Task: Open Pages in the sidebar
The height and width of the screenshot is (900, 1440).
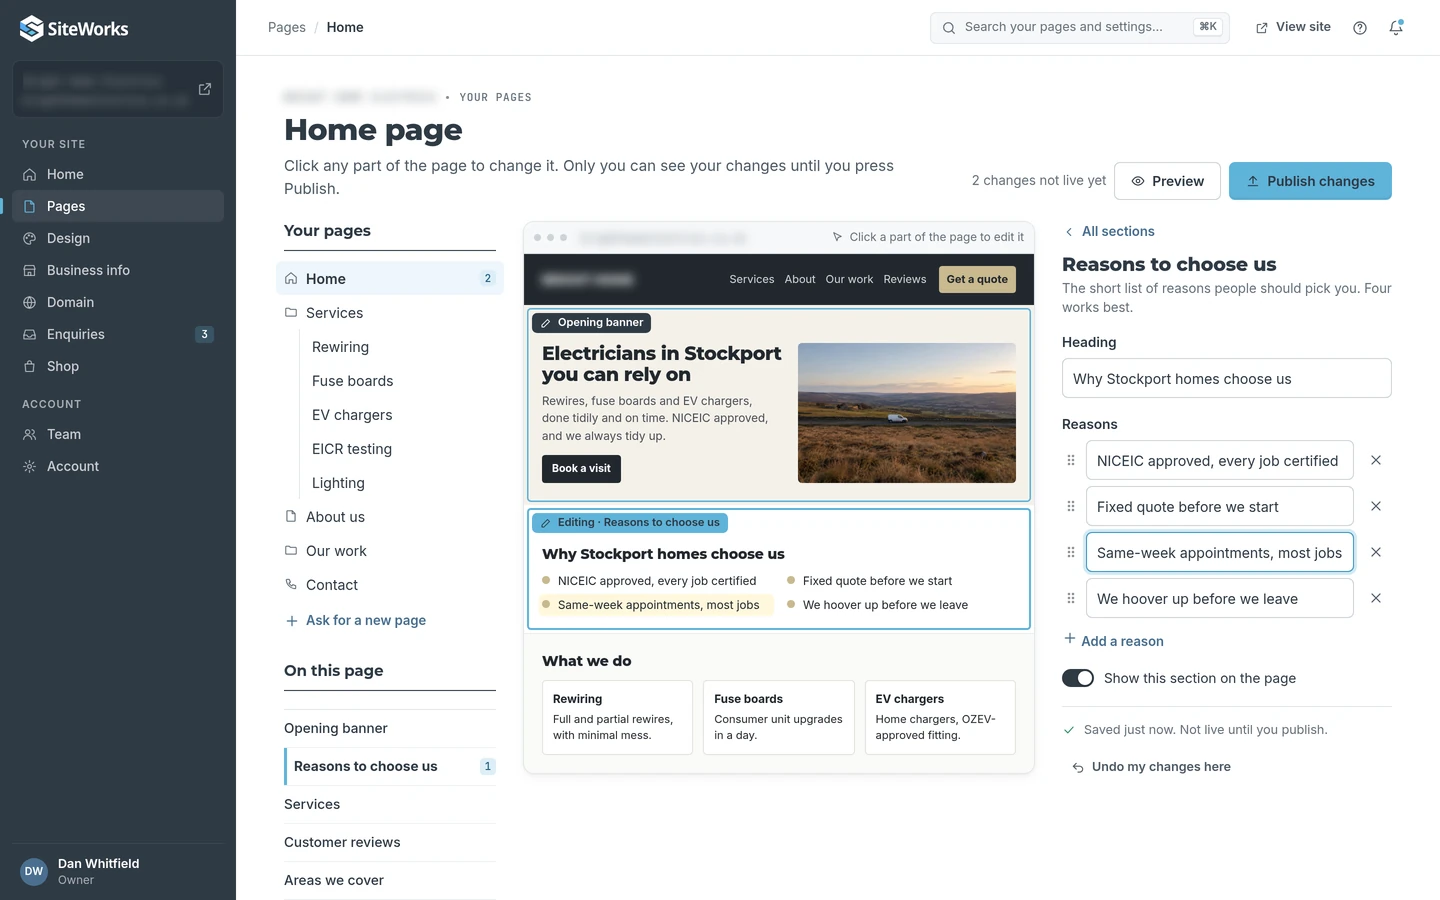Action: coord(118,206)
